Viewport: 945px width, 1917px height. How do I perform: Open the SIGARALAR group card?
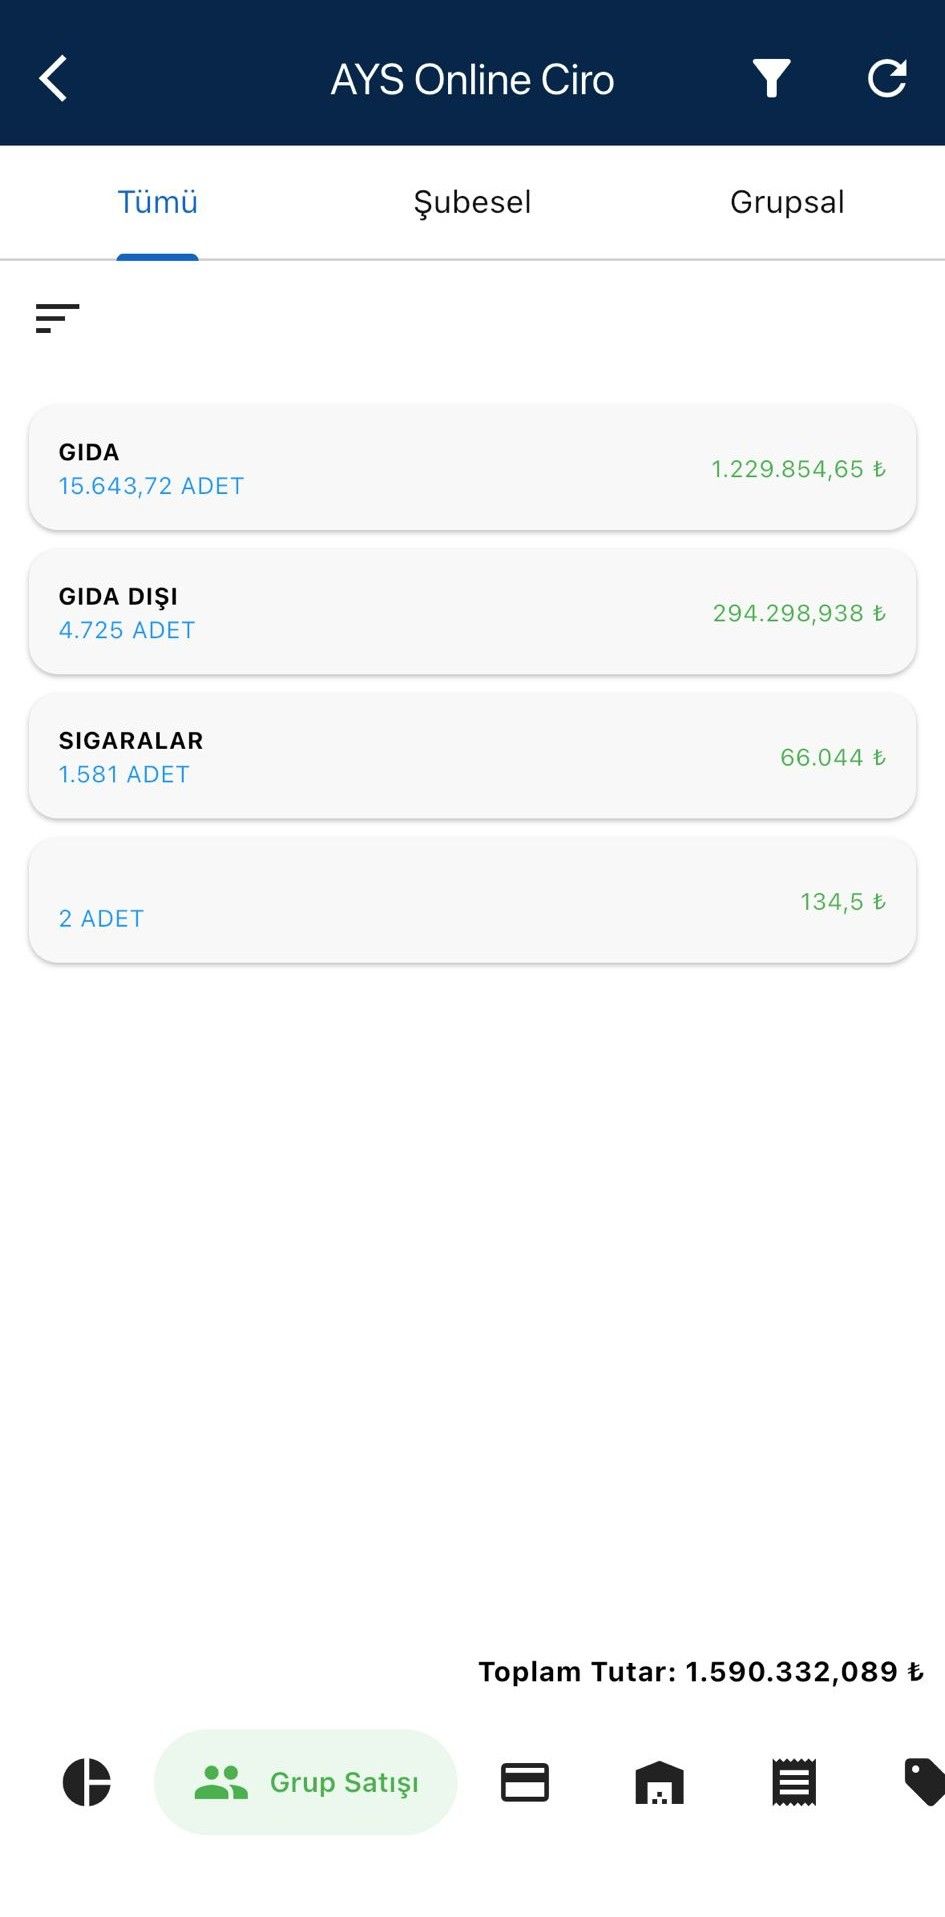[472, 756]
